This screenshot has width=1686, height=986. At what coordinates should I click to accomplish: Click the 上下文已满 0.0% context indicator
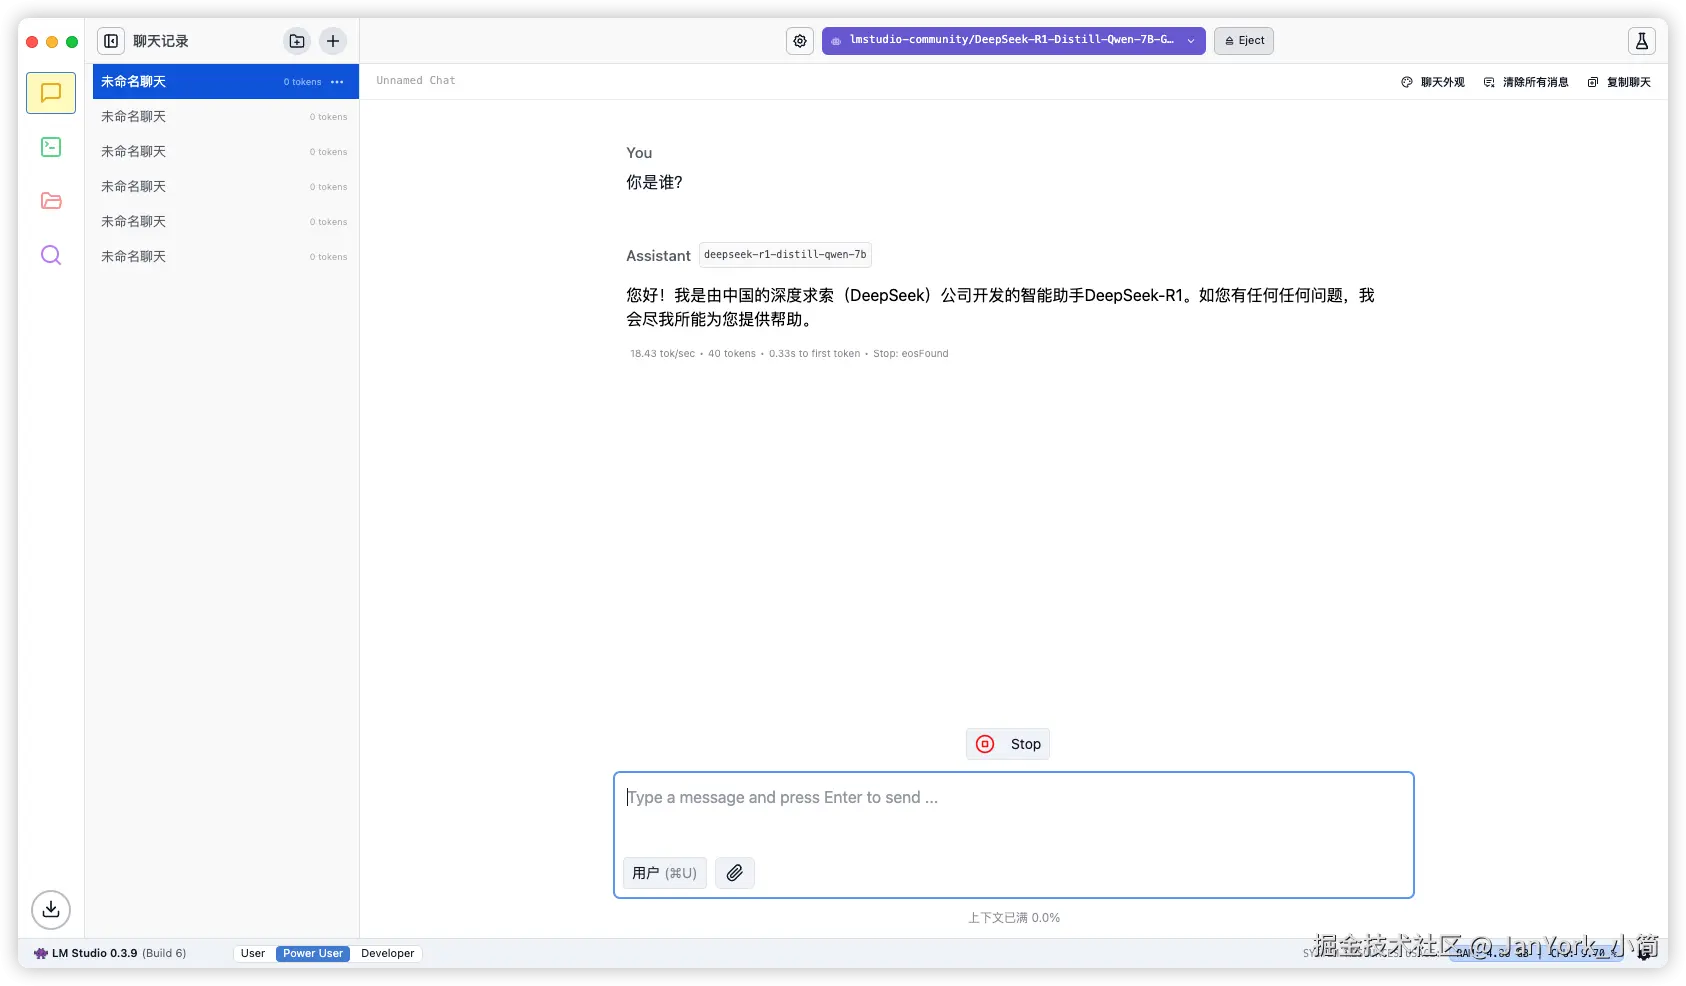(1014, 918)
